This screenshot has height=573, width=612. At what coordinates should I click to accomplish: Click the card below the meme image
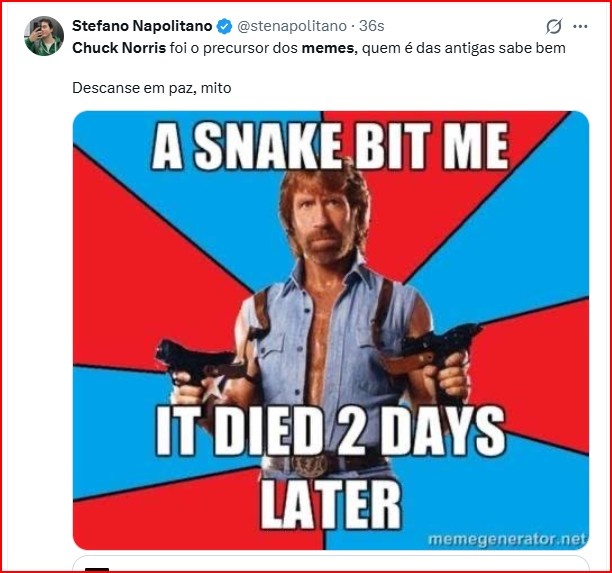coord(330,565)
